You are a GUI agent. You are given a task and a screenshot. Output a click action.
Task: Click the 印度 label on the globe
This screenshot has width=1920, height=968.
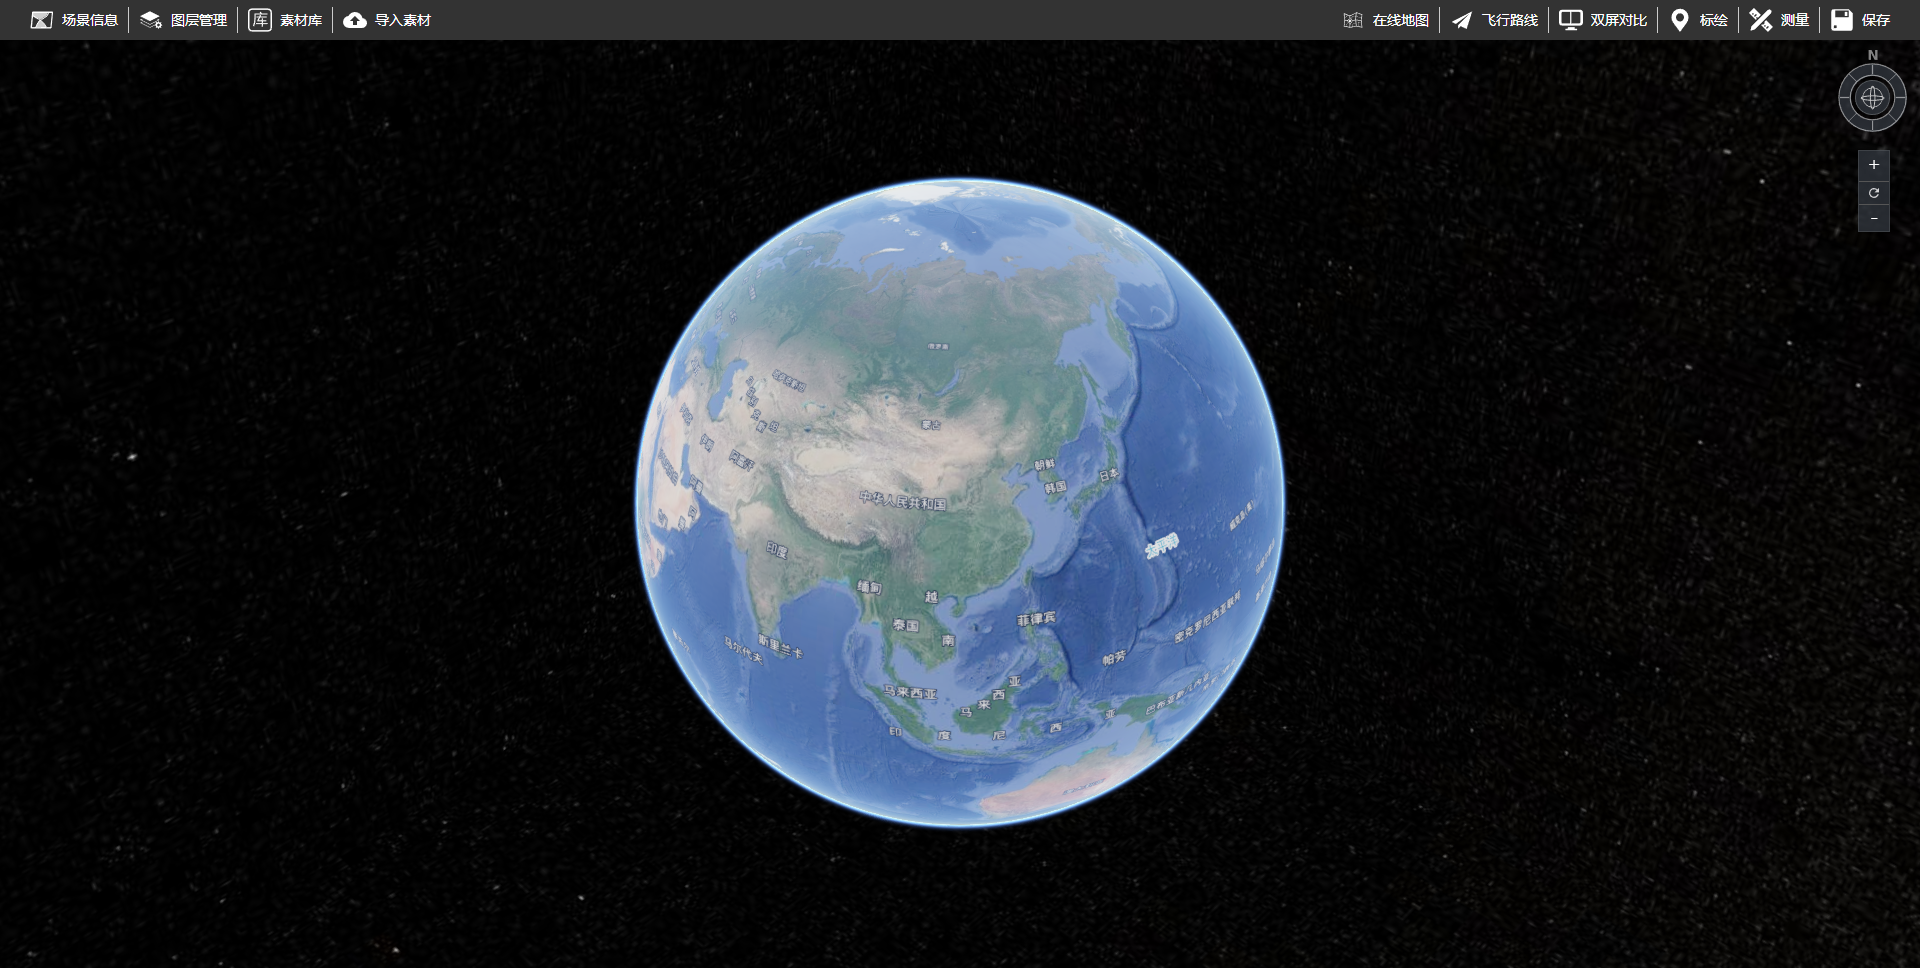[x=777, y=550]
